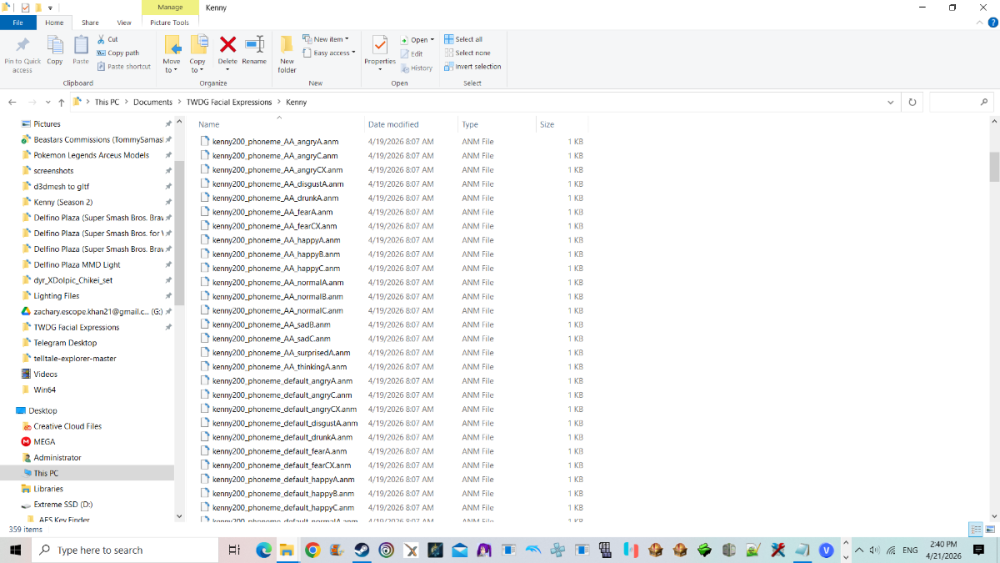The height and width of the screenshot is (563, 1000).
Task: Click Invert selection button
Action: click(x=473, y=66)
